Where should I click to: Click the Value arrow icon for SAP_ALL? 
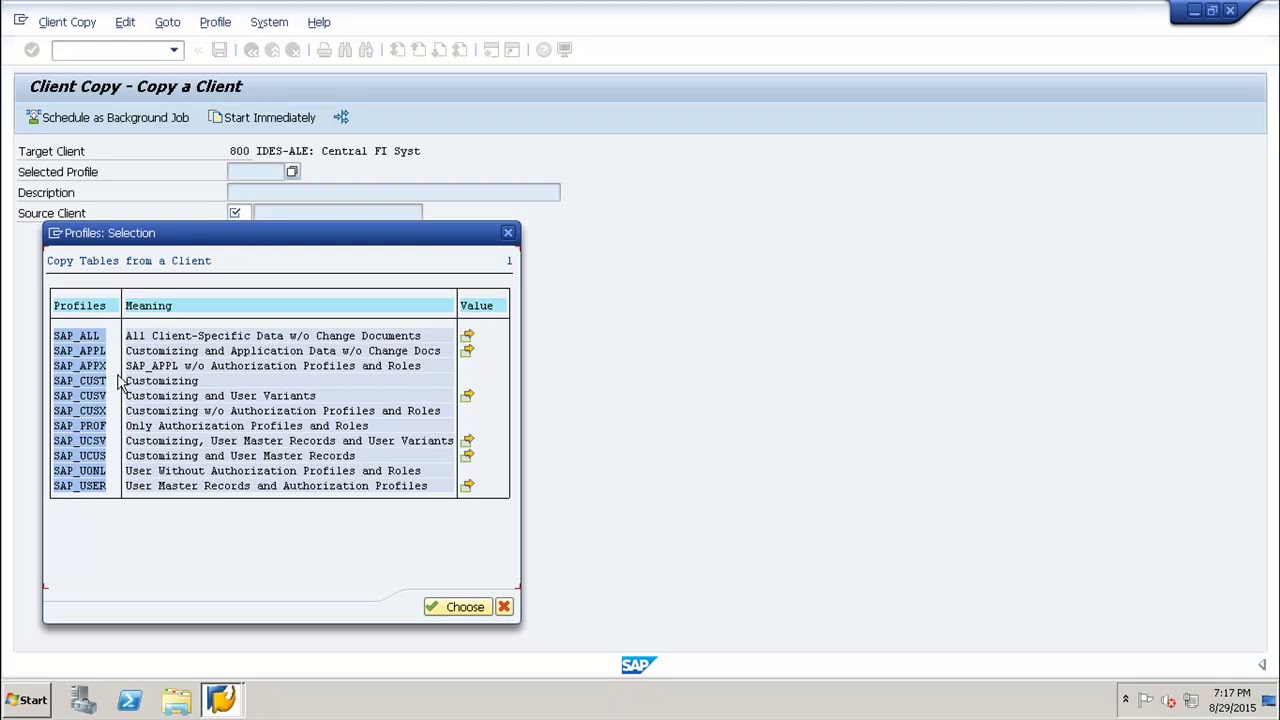pyautogui.click(x=467, y=336)
